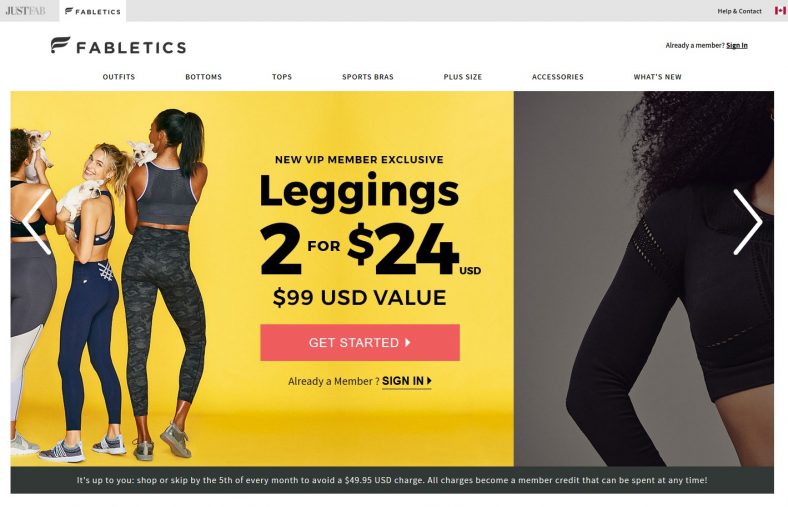Open Help & Contact link

739,11
